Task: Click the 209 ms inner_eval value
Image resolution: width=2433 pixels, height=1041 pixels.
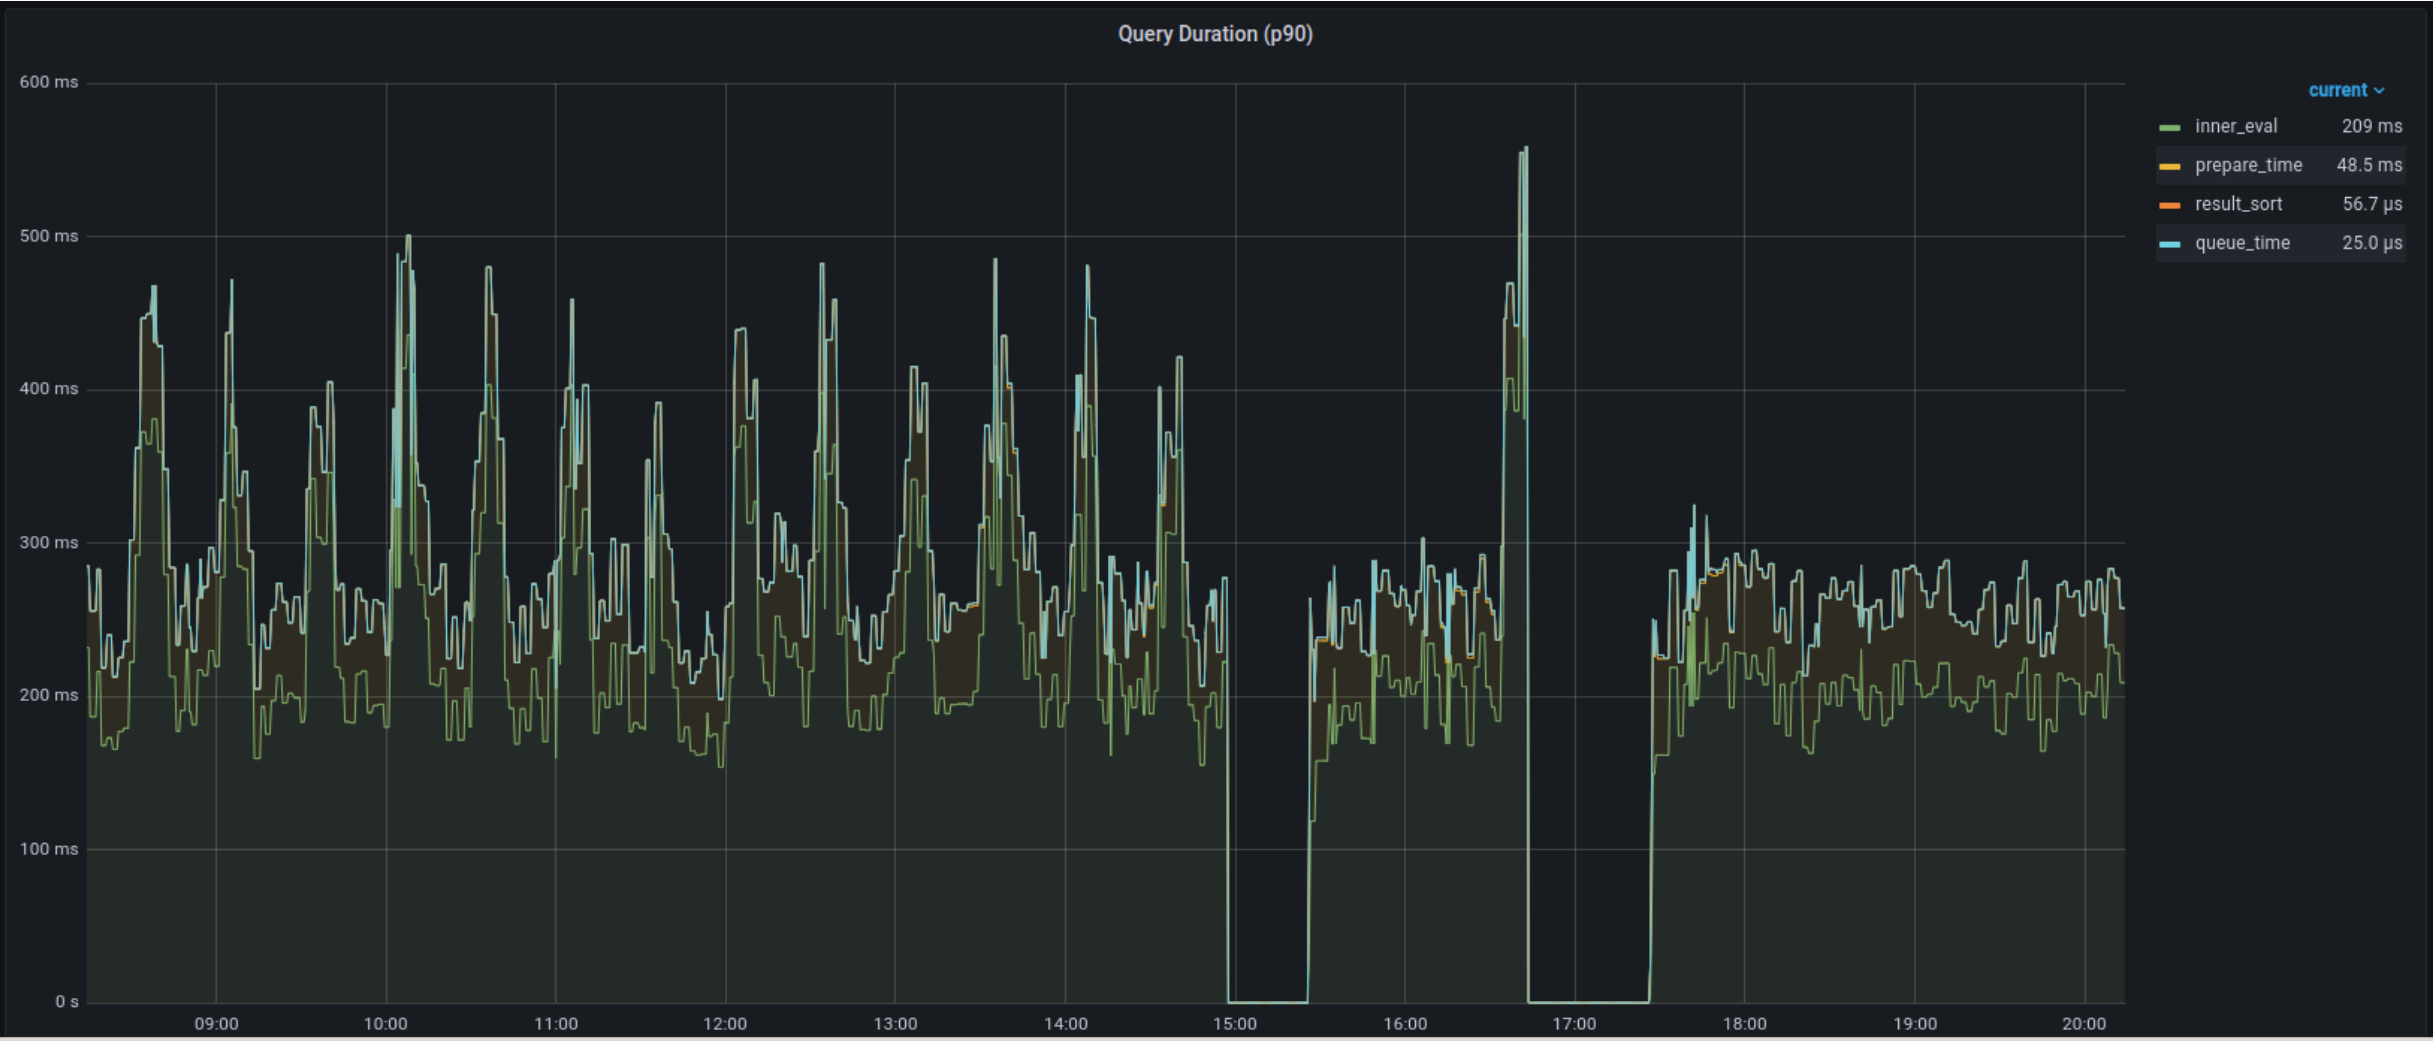Action: click(2371, 126)
